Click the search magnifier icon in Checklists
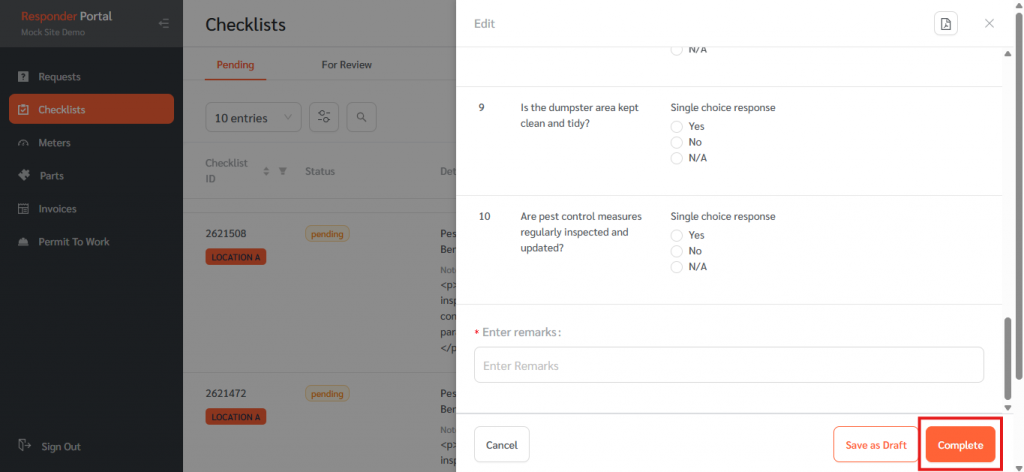 coord(361,118)
